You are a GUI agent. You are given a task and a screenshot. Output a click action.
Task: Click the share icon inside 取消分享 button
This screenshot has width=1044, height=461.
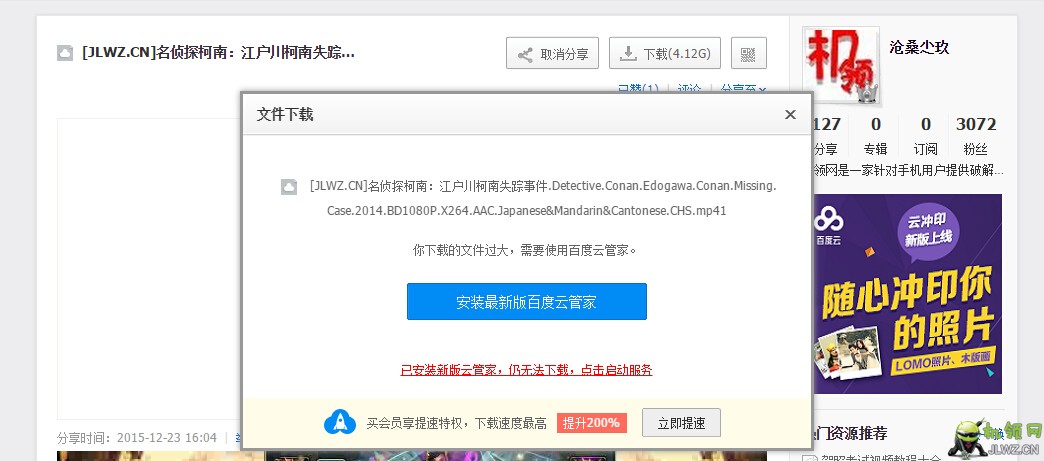[x=525, y=54]
